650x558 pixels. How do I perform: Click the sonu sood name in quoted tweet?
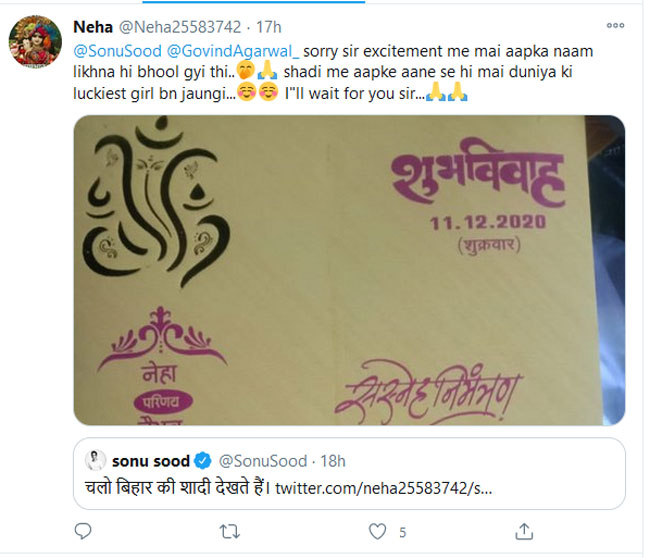148,461
